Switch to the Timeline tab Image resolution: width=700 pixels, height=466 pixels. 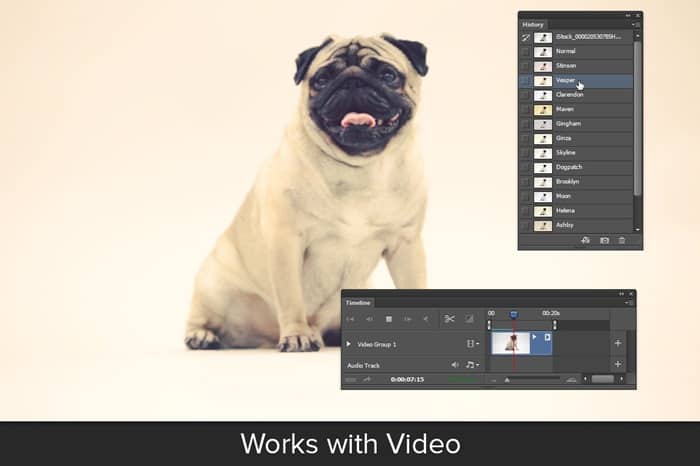click(358, 303)
